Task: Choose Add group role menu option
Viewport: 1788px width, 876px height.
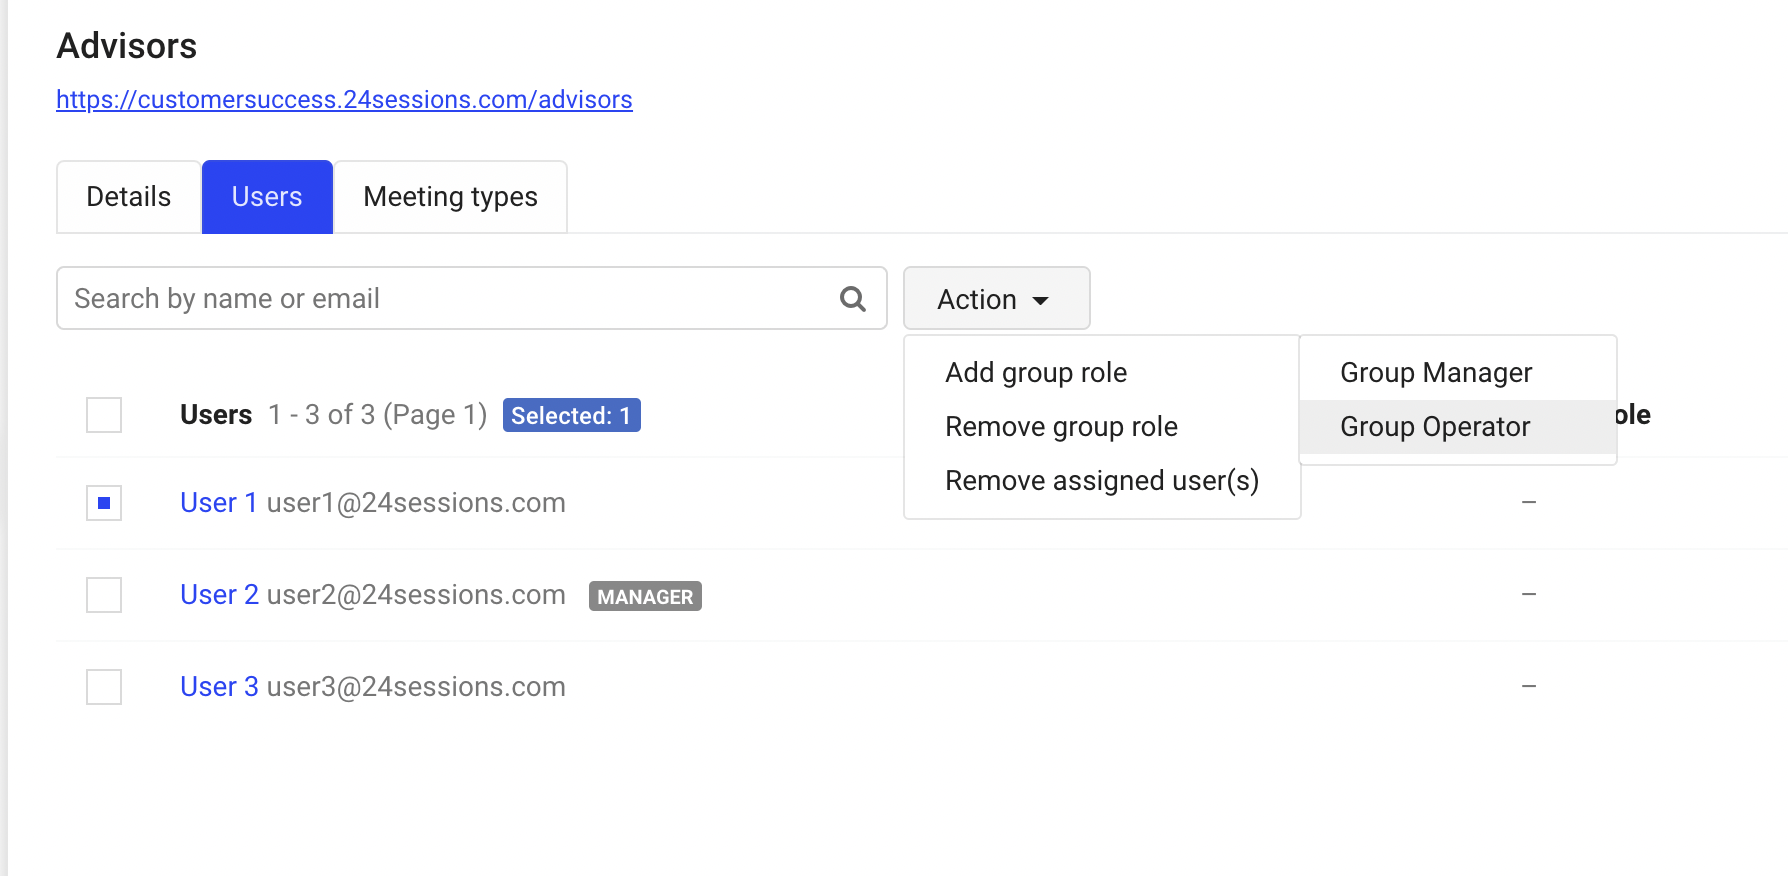Action: click(1036, 373)
